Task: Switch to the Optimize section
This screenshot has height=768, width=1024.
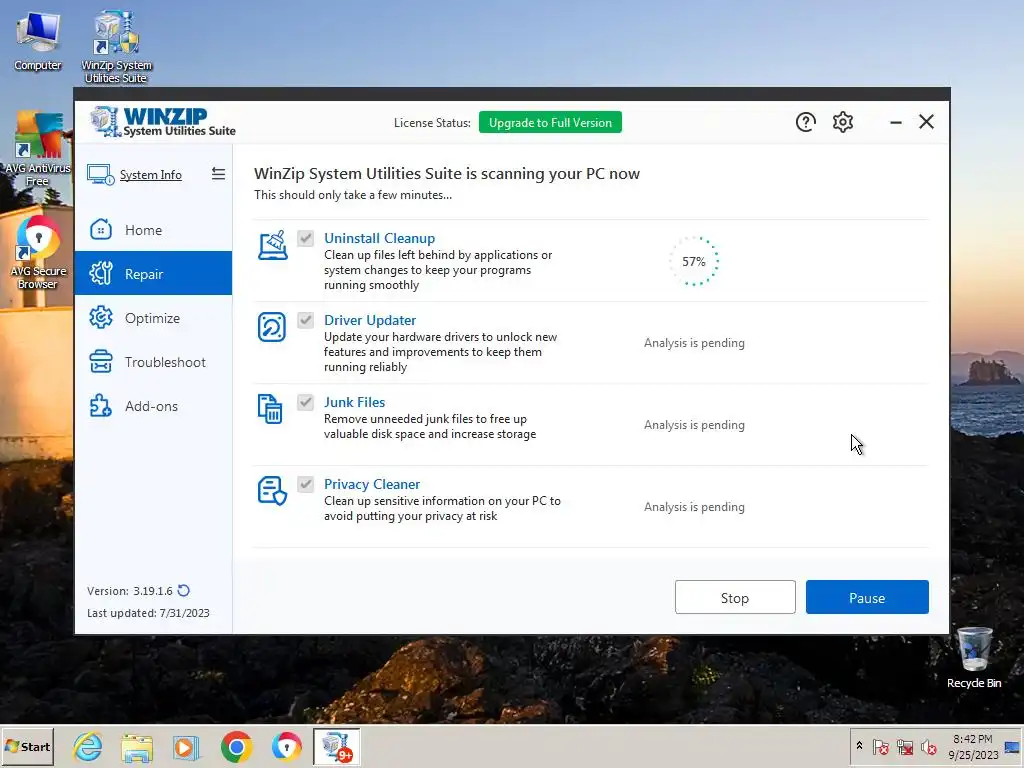Action: click(153, 318)
